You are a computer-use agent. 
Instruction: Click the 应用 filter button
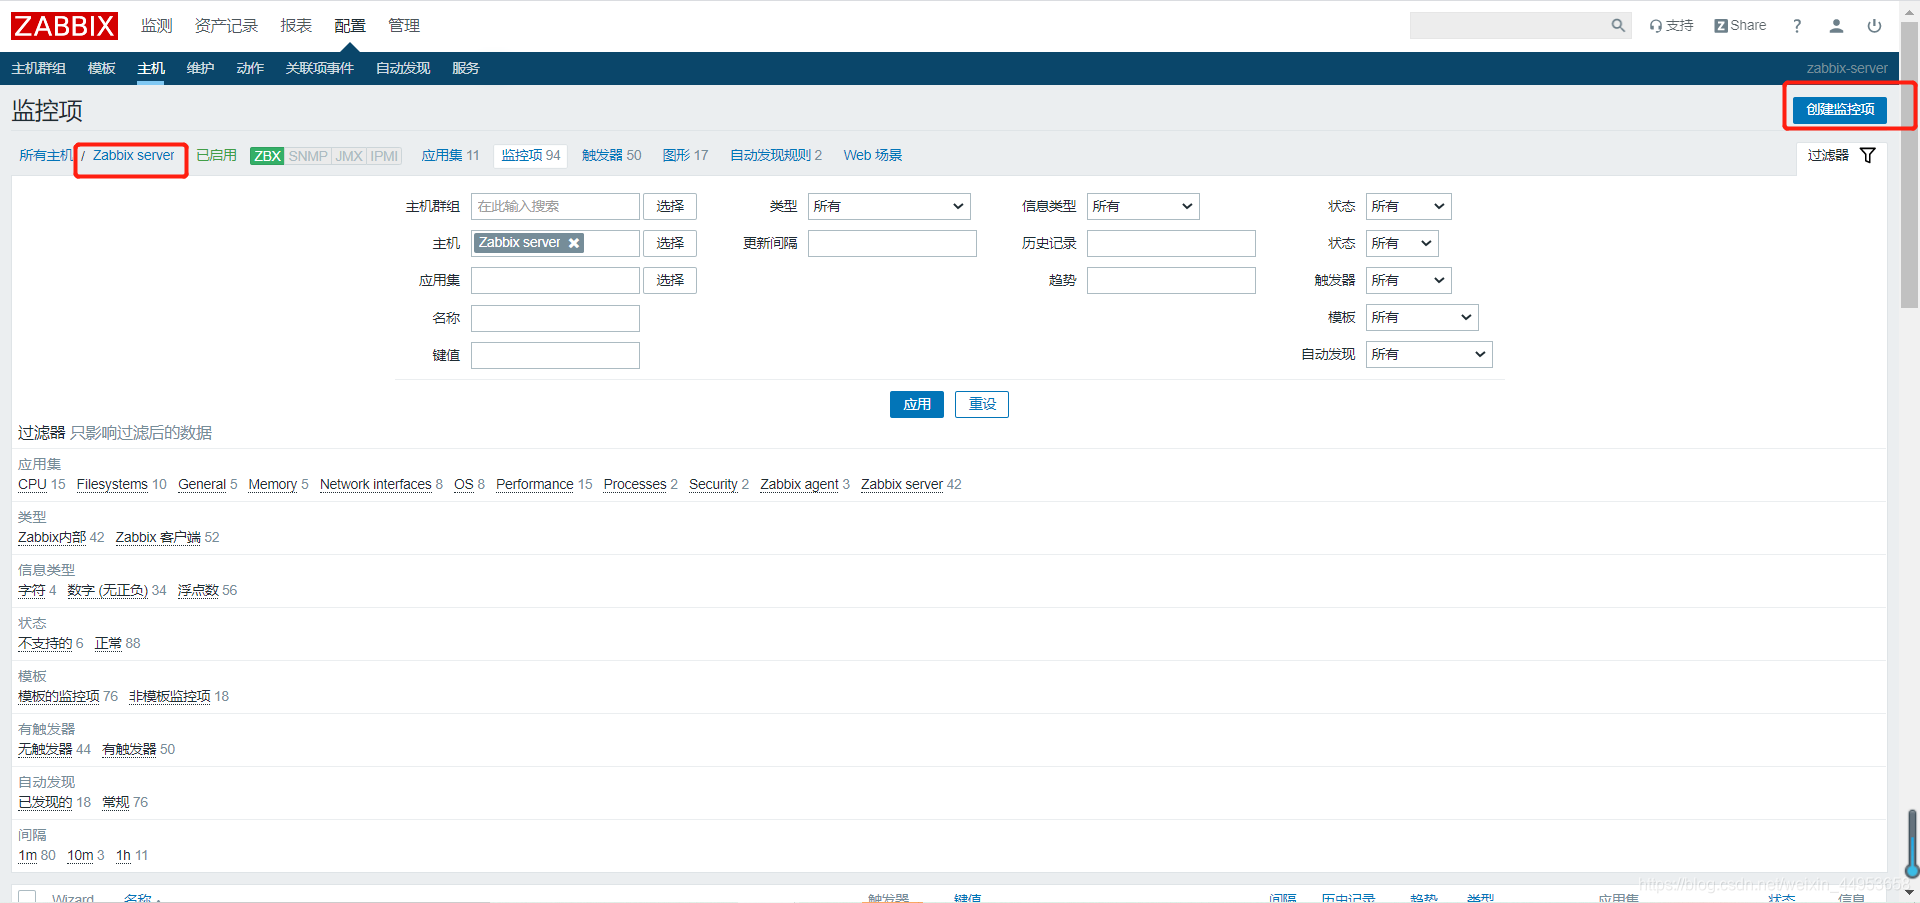917,404
